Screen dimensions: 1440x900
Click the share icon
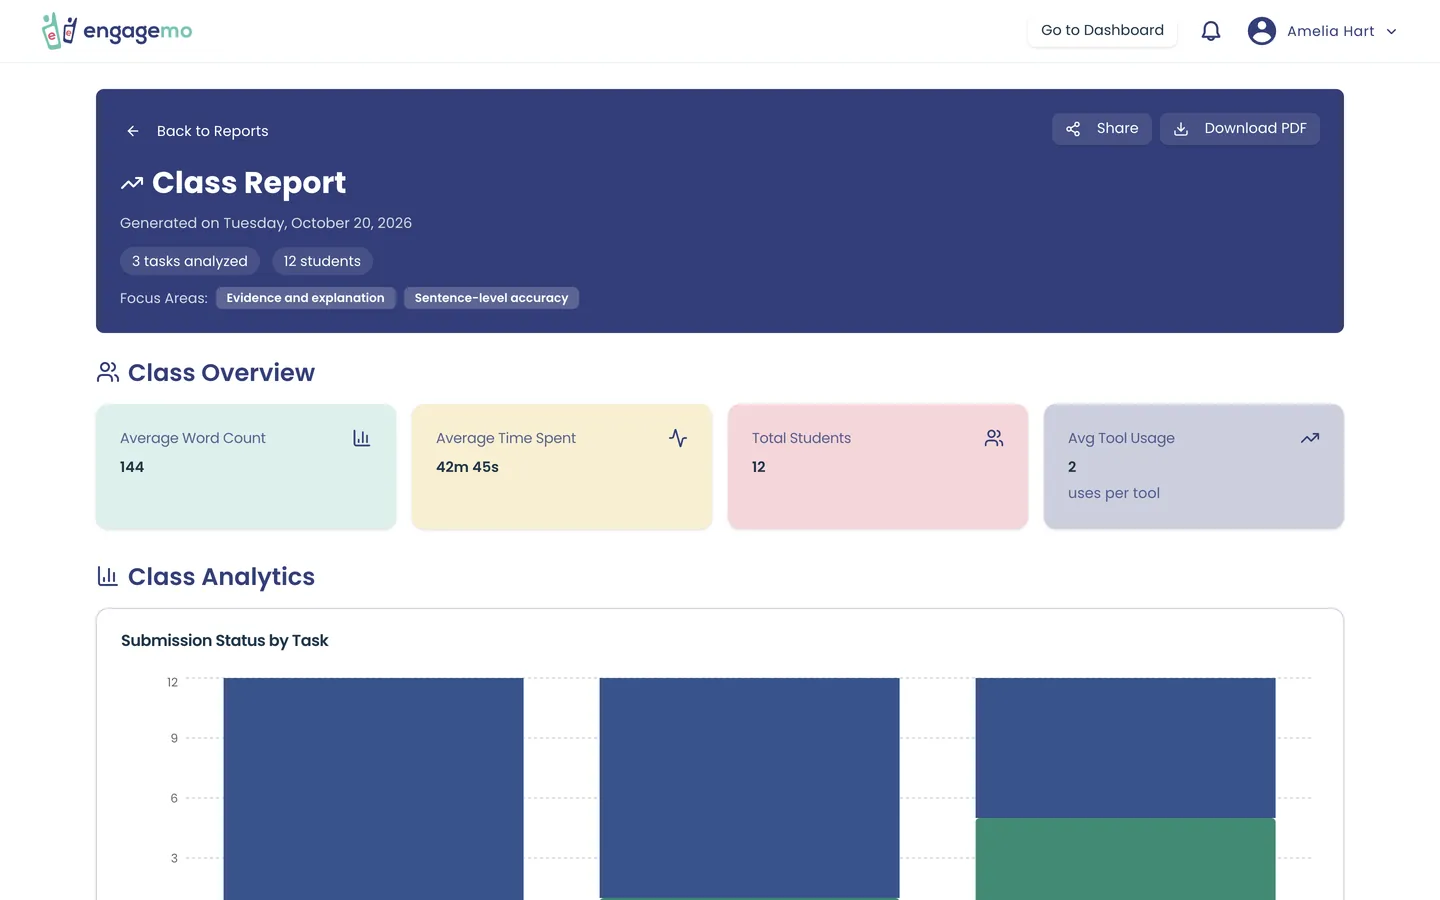coord(1073,129)
